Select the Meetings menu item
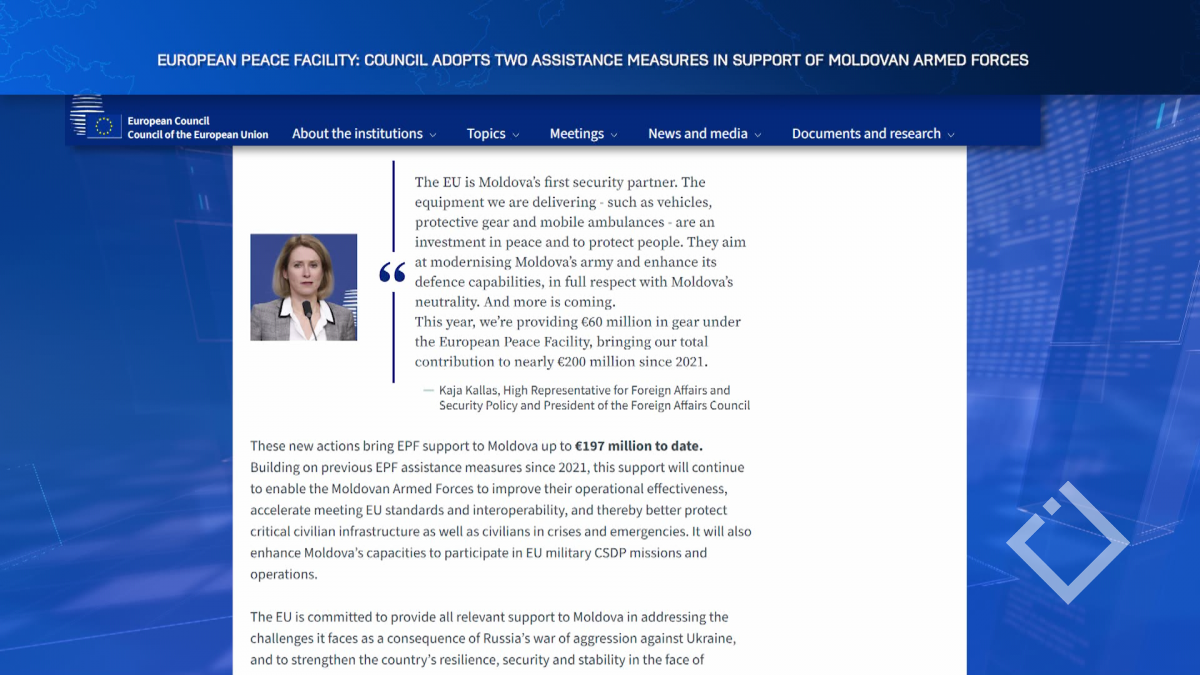 (576, 134)
